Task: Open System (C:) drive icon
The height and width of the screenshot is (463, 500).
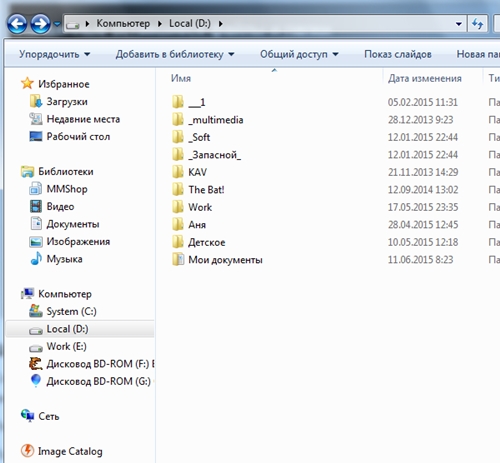Action: (x=36, y=311)
